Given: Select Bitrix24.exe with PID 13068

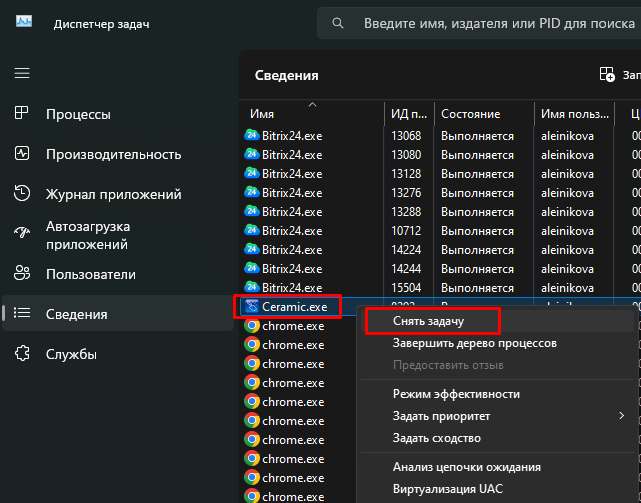Looking at the screenshot, I should point(292,136).
